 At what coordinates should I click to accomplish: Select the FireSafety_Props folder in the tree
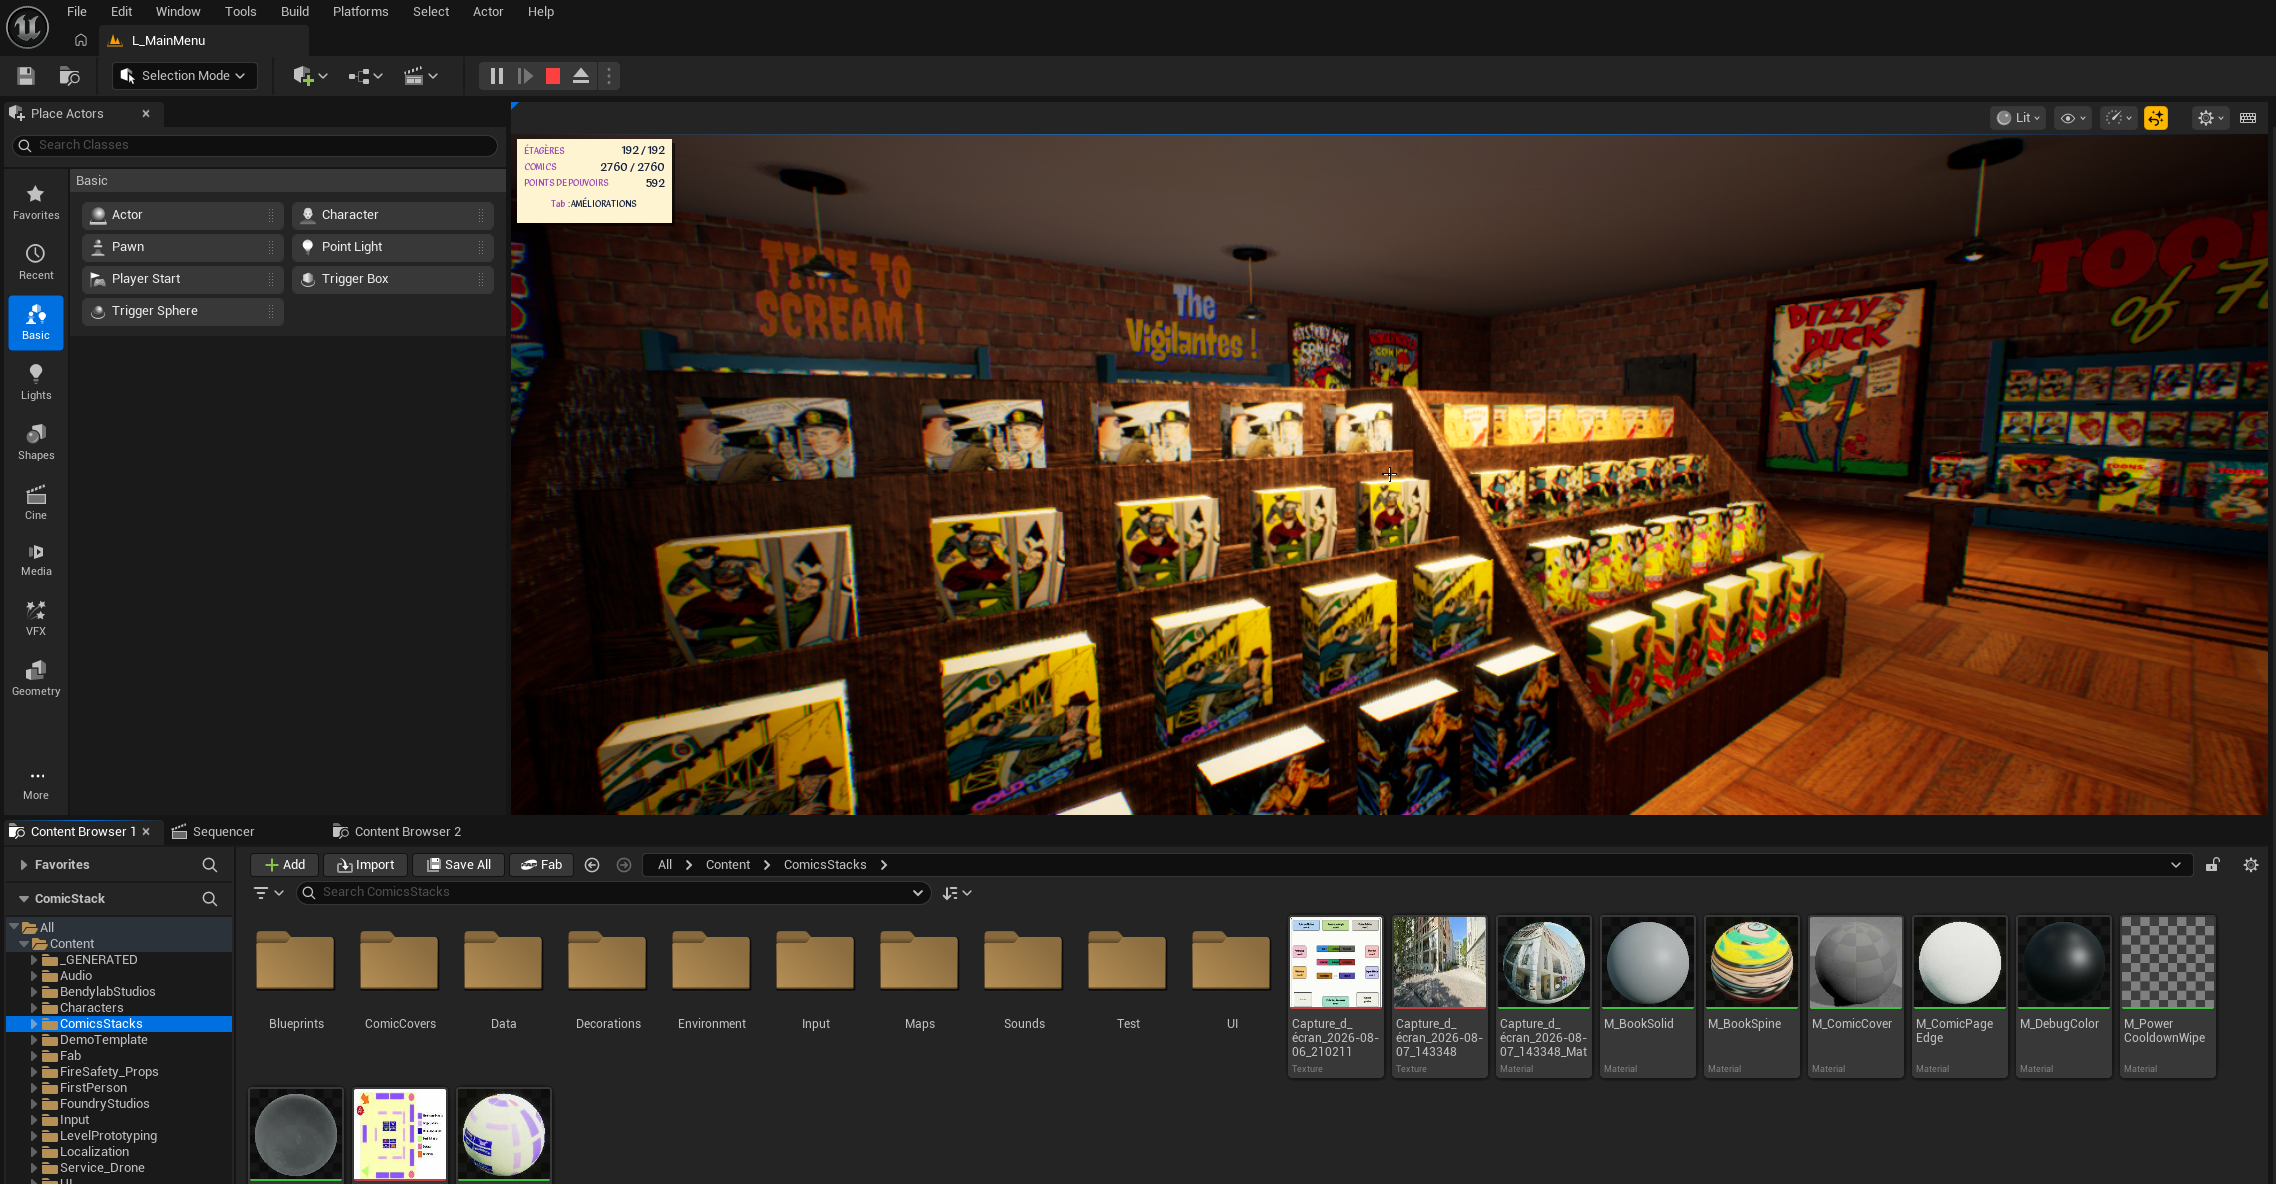coord(109,1072)
